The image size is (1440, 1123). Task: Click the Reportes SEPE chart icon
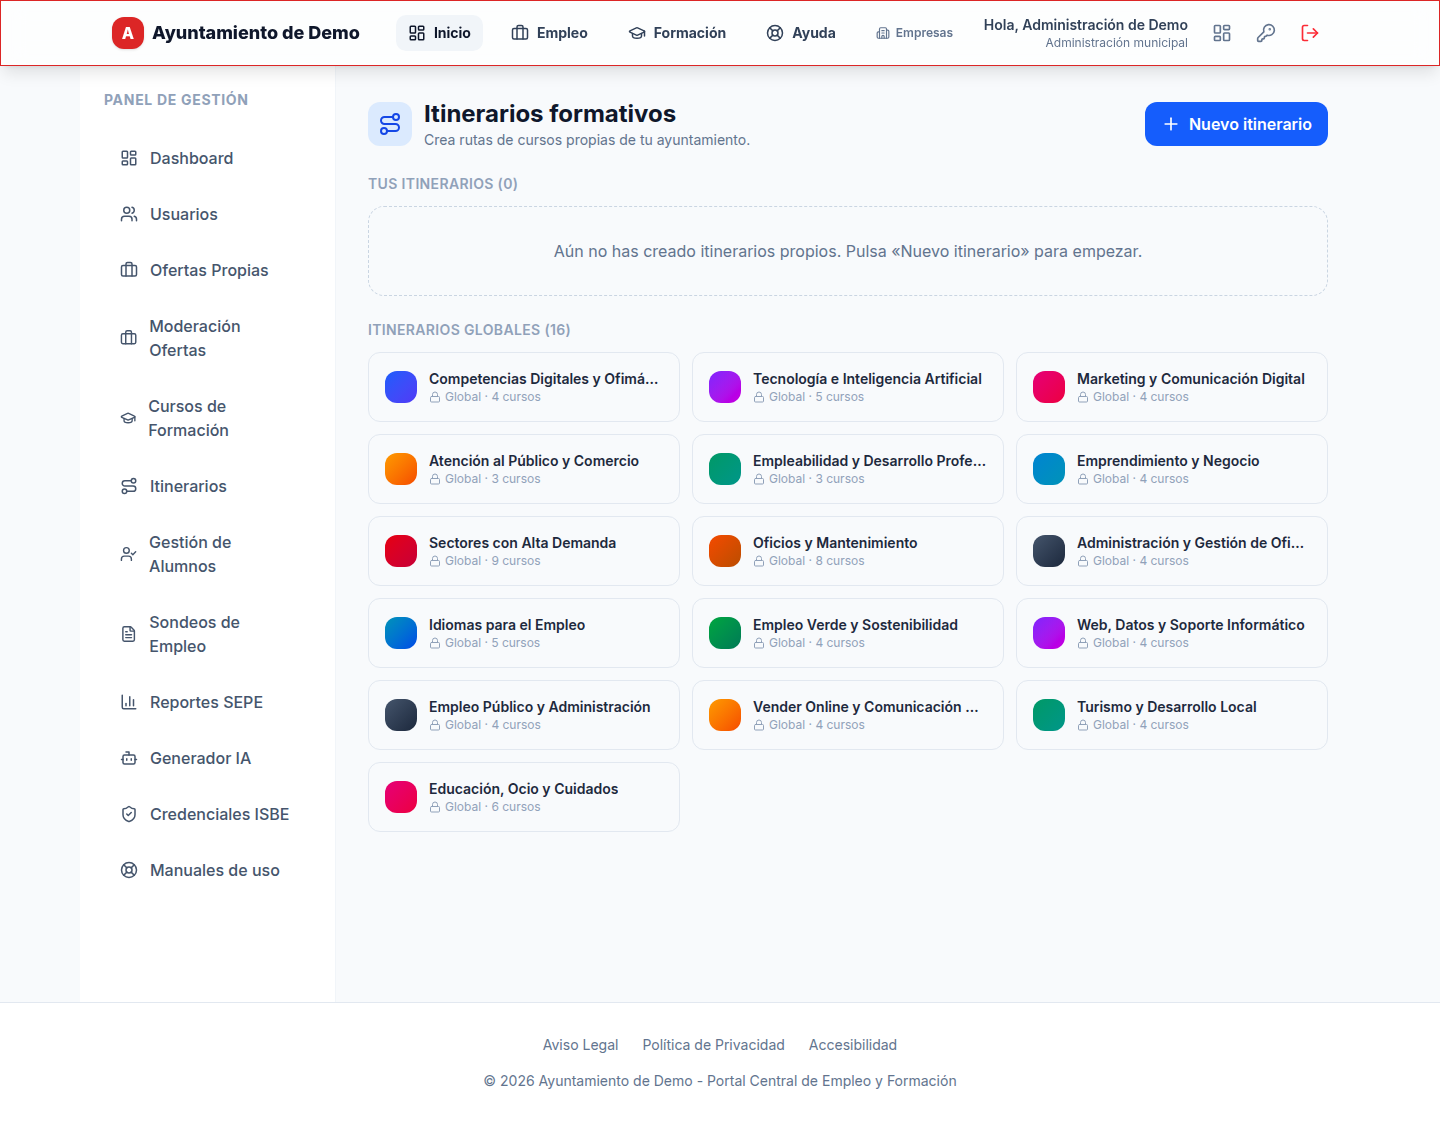click(x=129, y=702)
